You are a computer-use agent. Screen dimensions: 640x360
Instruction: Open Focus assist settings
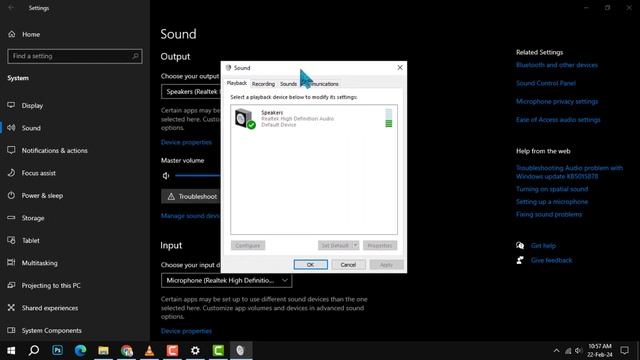pos(38,173)
